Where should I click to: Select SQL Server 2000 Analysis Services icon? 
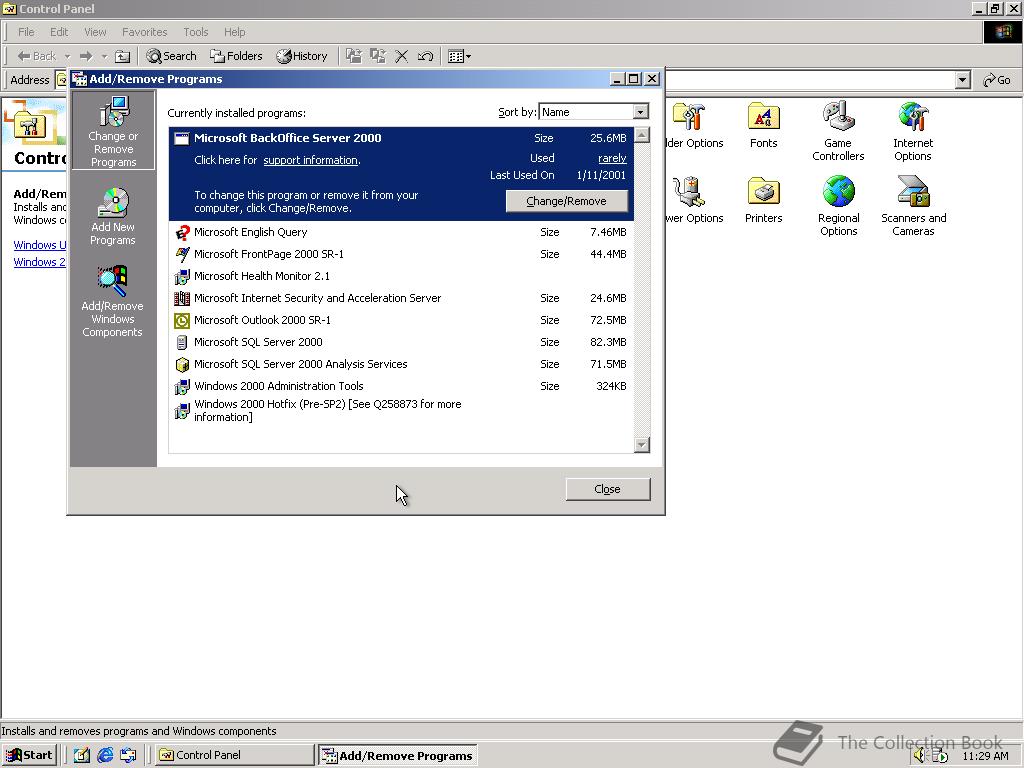point(182,364)
